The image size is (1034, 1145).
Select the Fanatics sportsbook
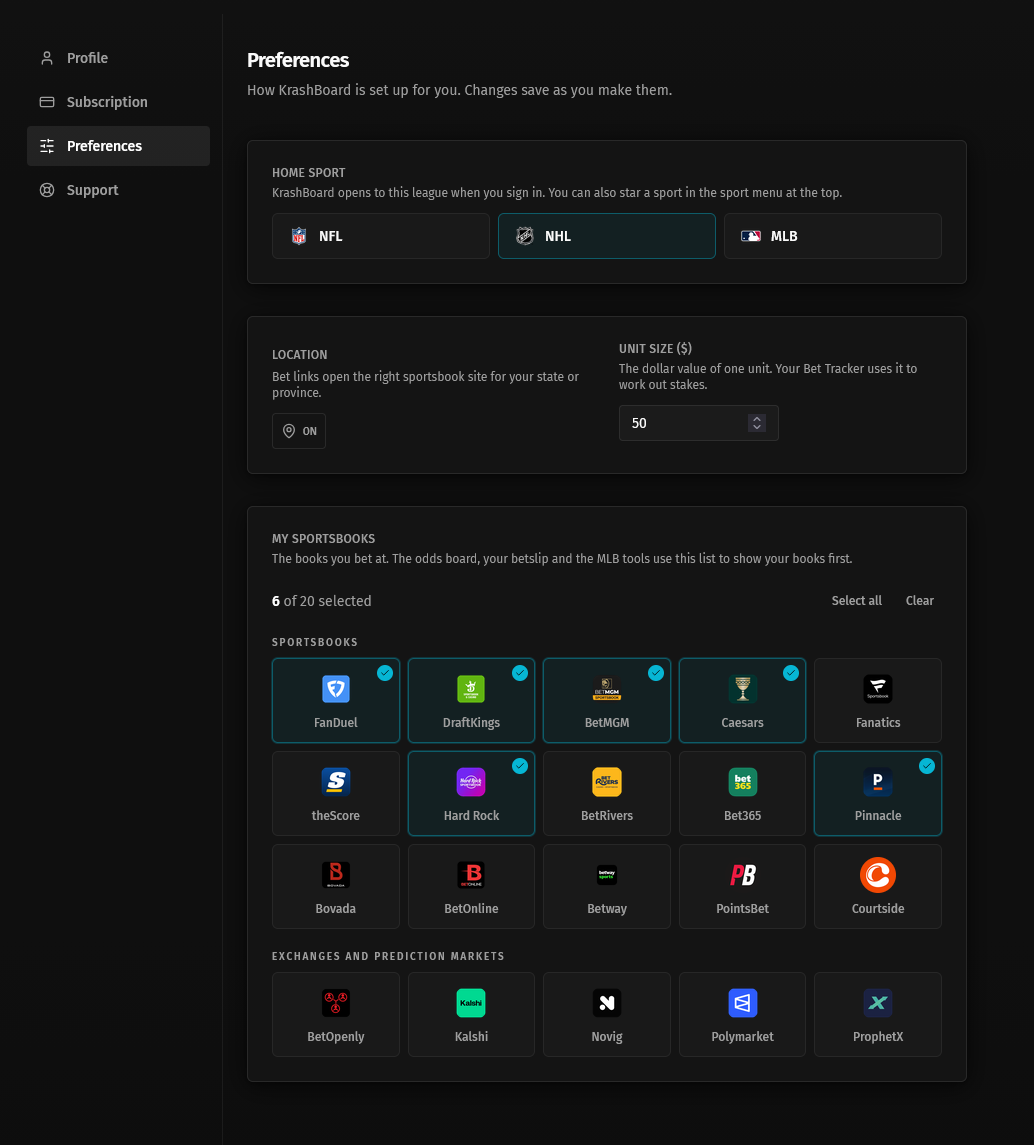[x=878, y=700]
